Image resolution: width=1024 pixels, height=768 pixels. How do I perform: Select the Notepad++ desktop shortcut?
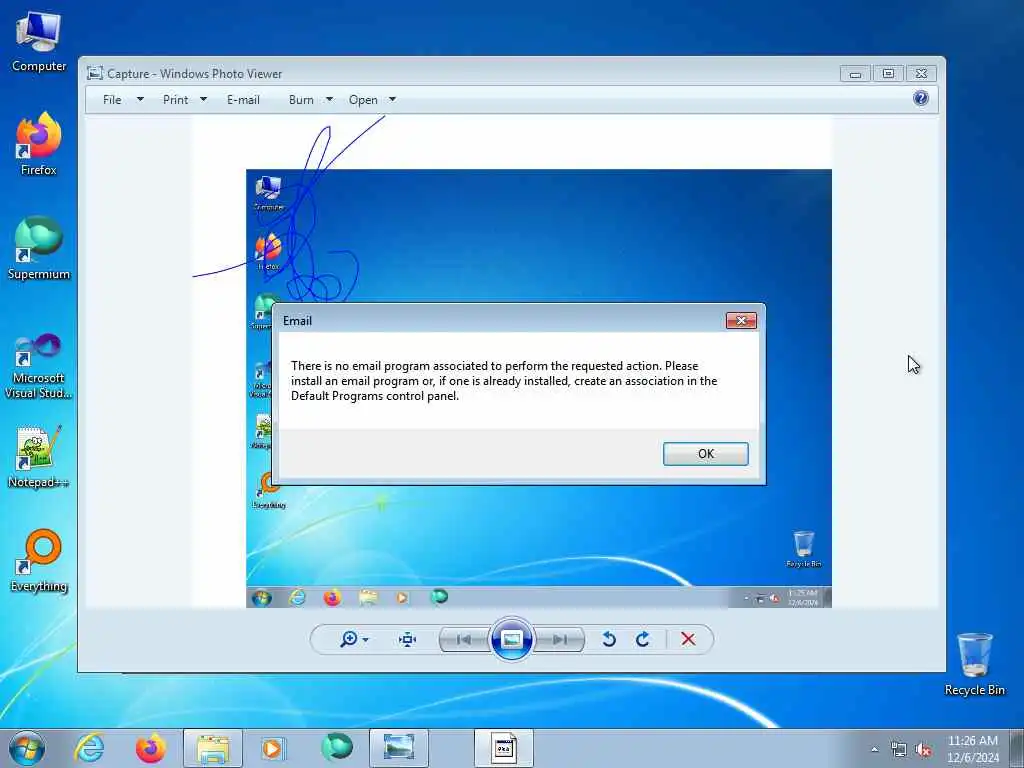pyautogui.click(x=39, y=456)
